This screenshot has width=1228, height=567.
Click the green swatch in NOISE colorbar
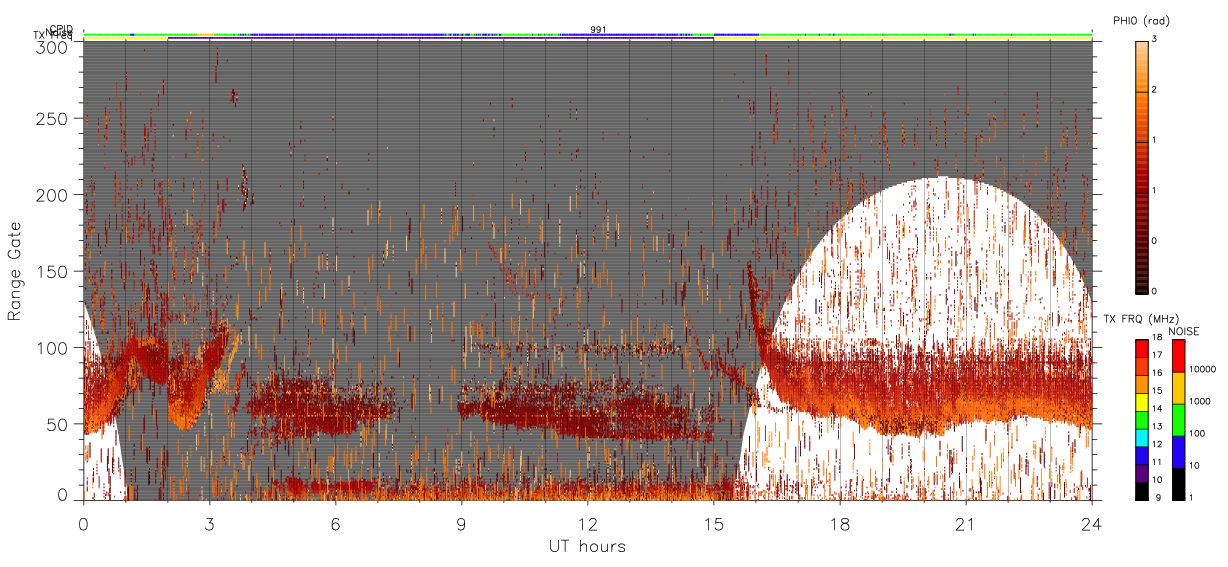click(1179, 420)
